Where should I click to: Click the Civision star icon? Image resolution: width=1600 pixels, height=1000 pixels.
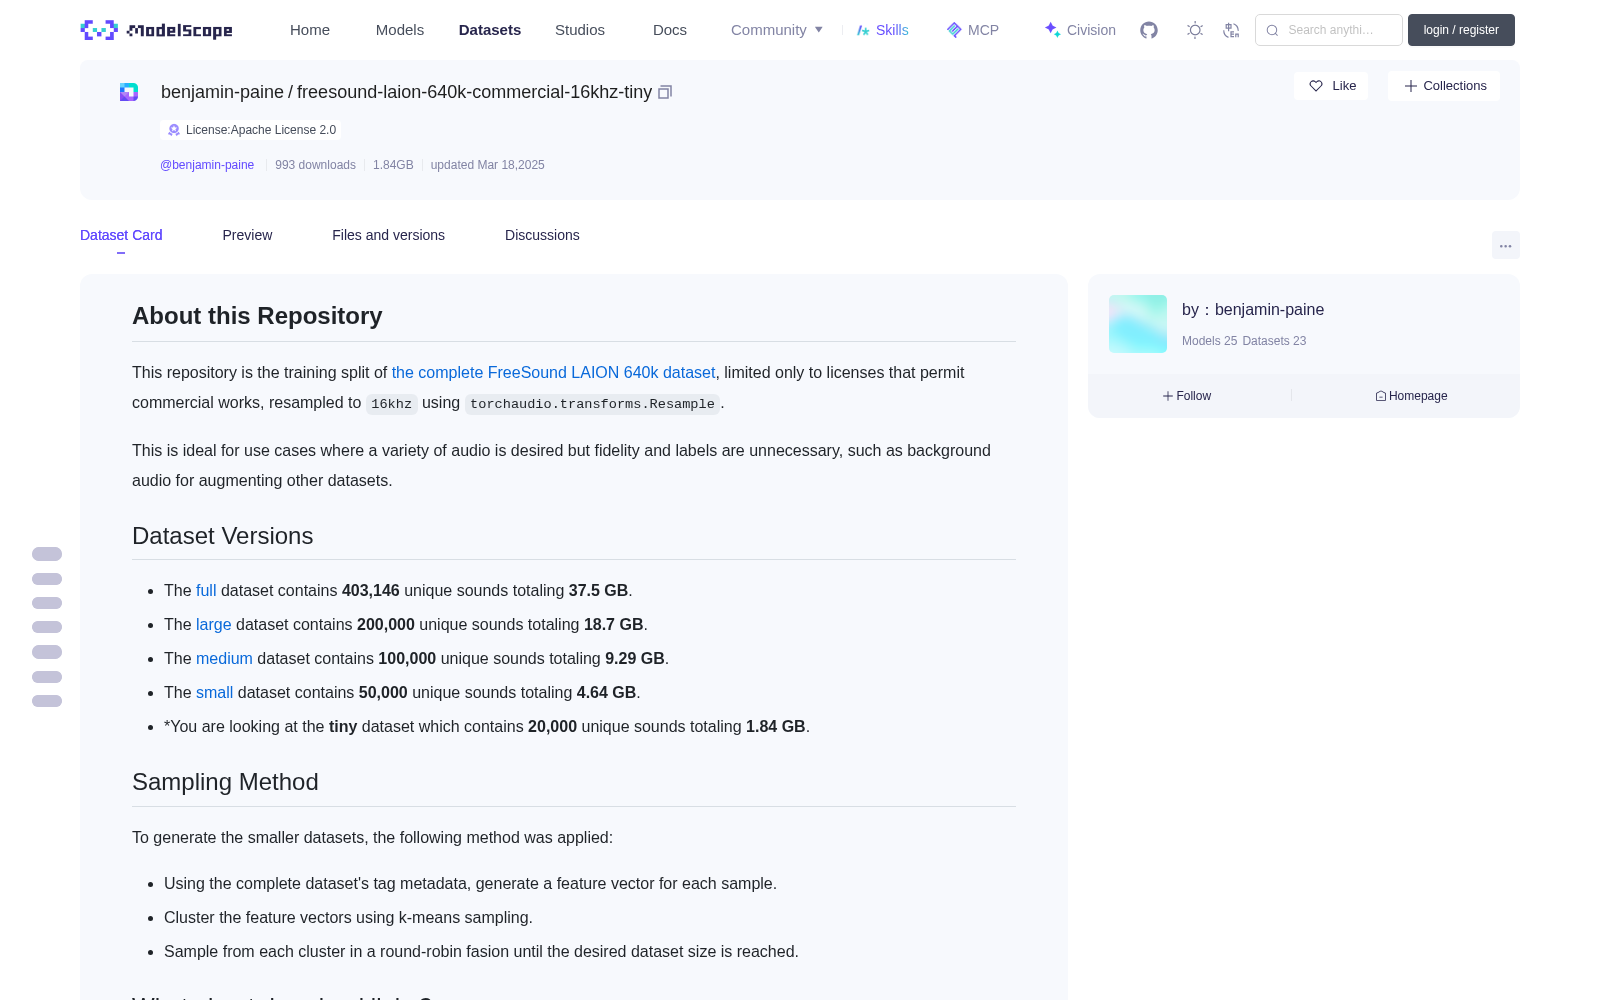1052,30
